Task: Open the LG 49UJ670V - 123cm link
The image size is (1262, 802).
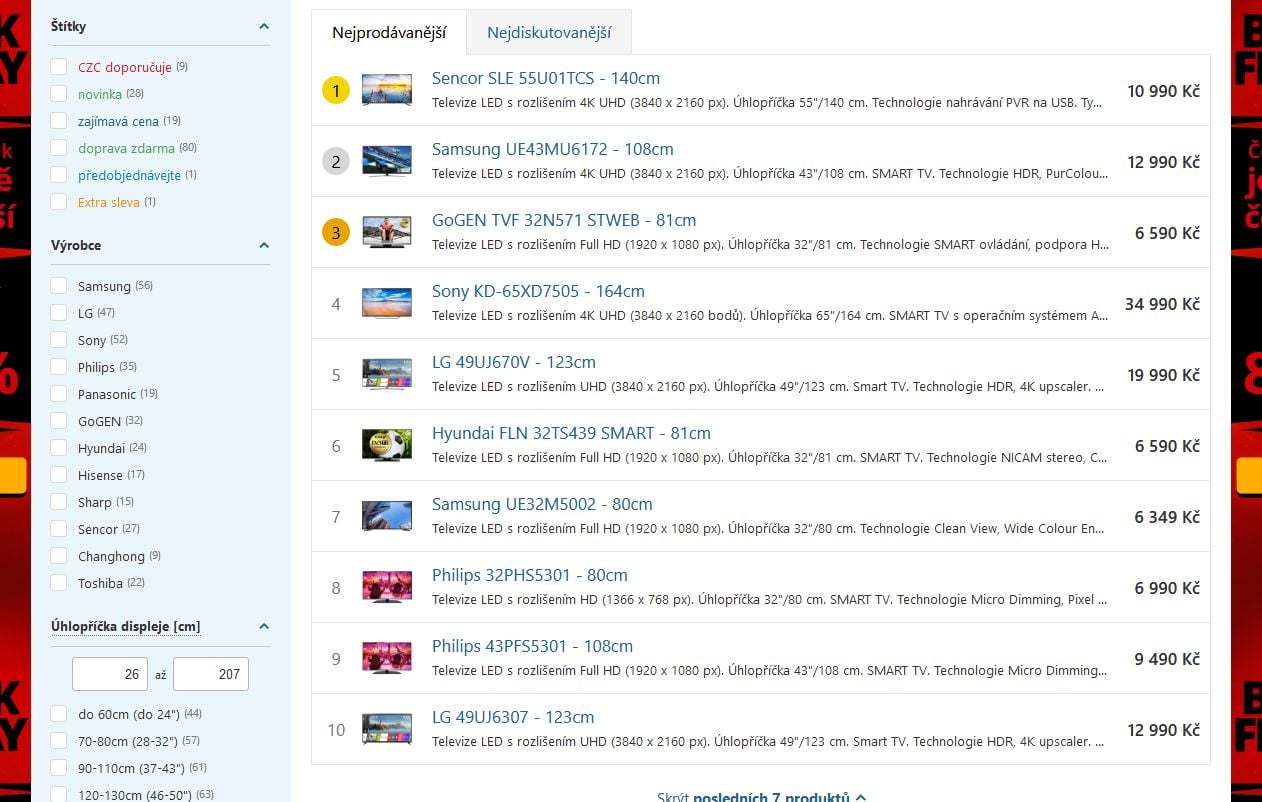Action: [513, 362]
